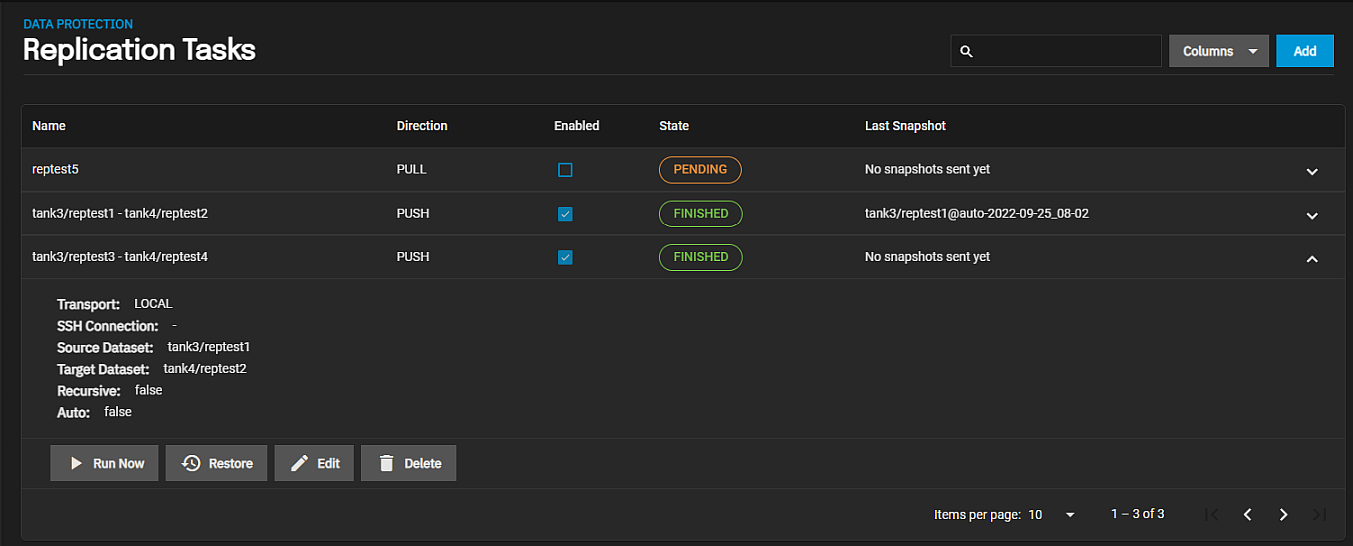This screenshot has width=1353, height=546.
Task: Click the Add button
Action: 1304,51
